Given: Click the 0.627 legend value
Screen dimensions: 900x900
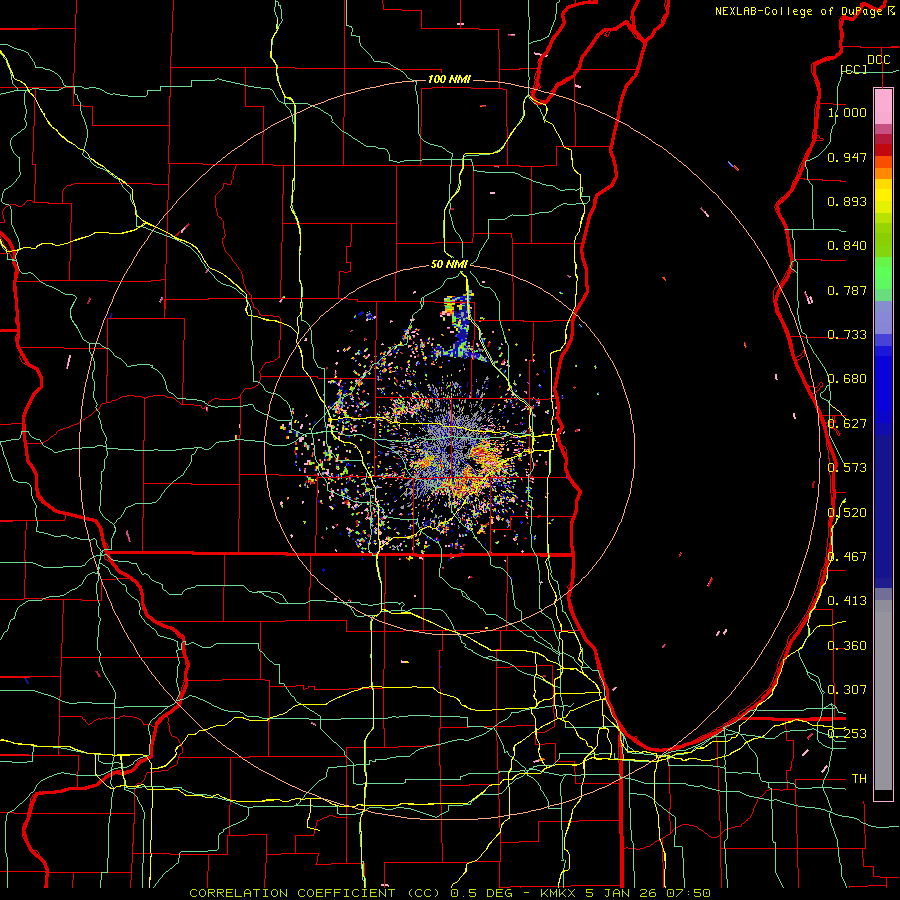Looking at the screenshot, I should click(x=847, y=424).
